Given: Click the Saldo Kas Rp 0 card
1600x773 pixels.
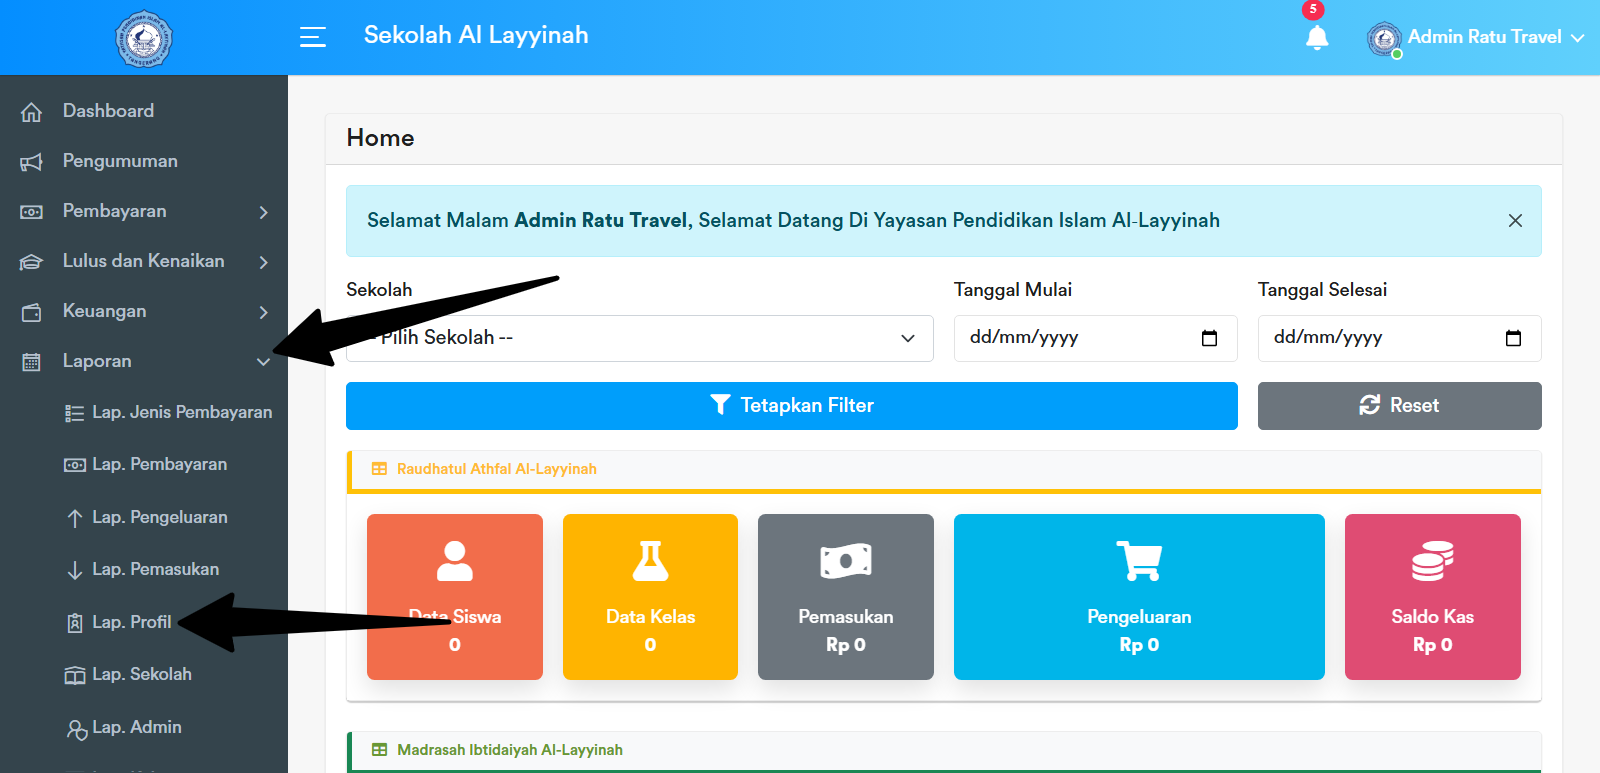Looking at the screenshot, I should click(x=1433, y=597).
